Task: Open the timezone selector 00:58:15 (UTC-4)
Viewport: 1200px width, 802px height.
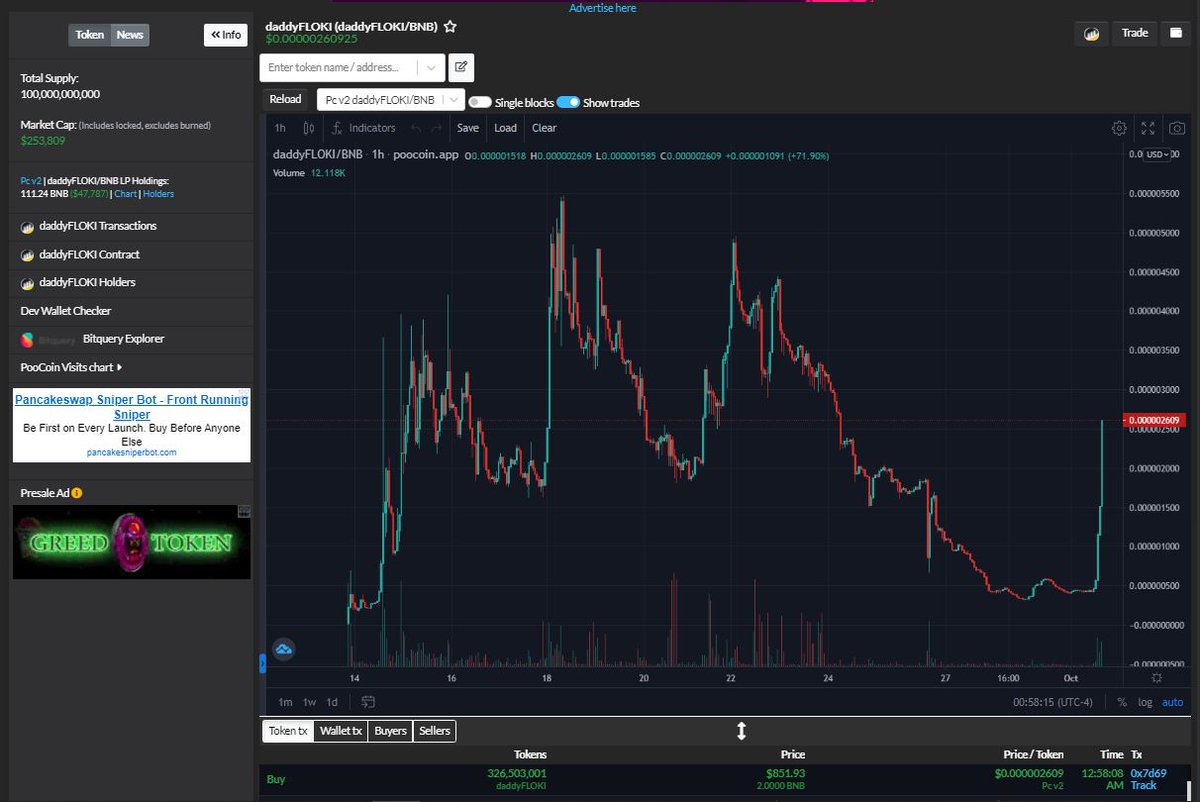Action: tap(1055, 702)
